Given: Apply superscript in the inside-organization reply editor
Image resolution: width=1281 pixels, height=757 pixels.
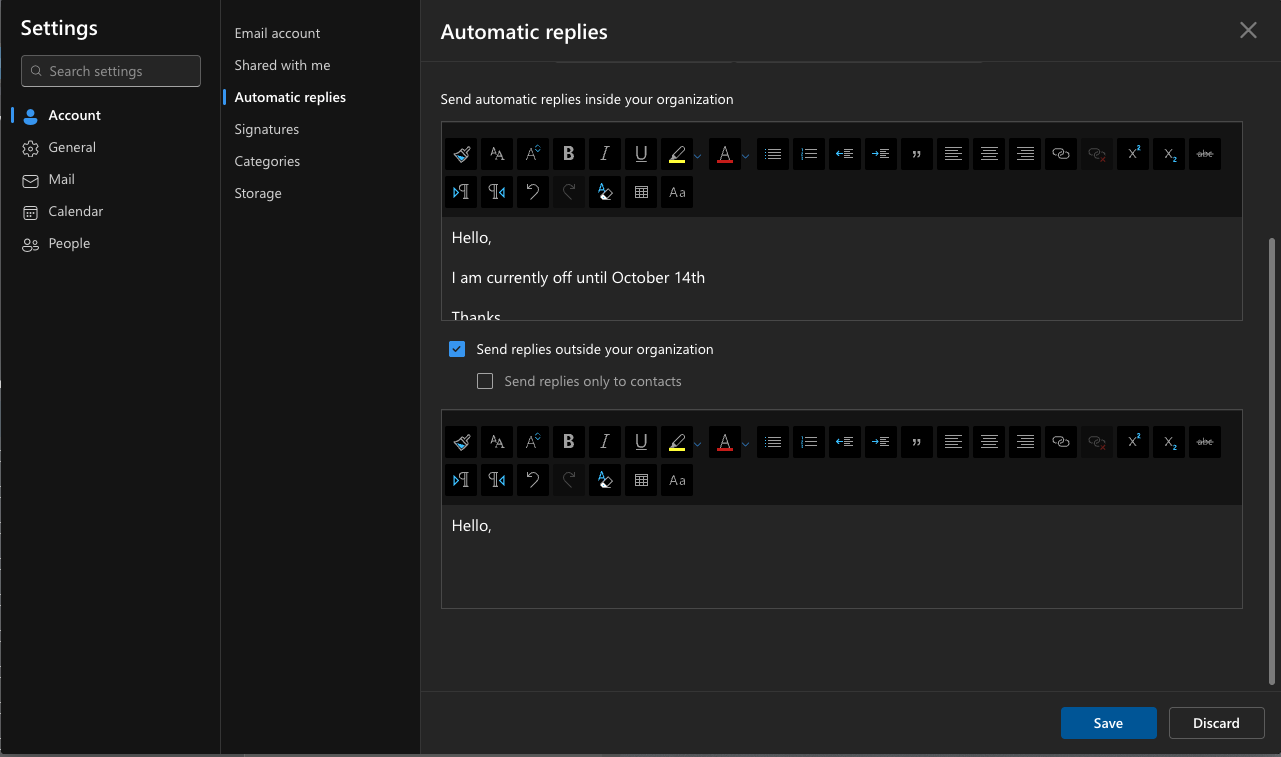Looking at the screenshot, I should [1133, 154].
